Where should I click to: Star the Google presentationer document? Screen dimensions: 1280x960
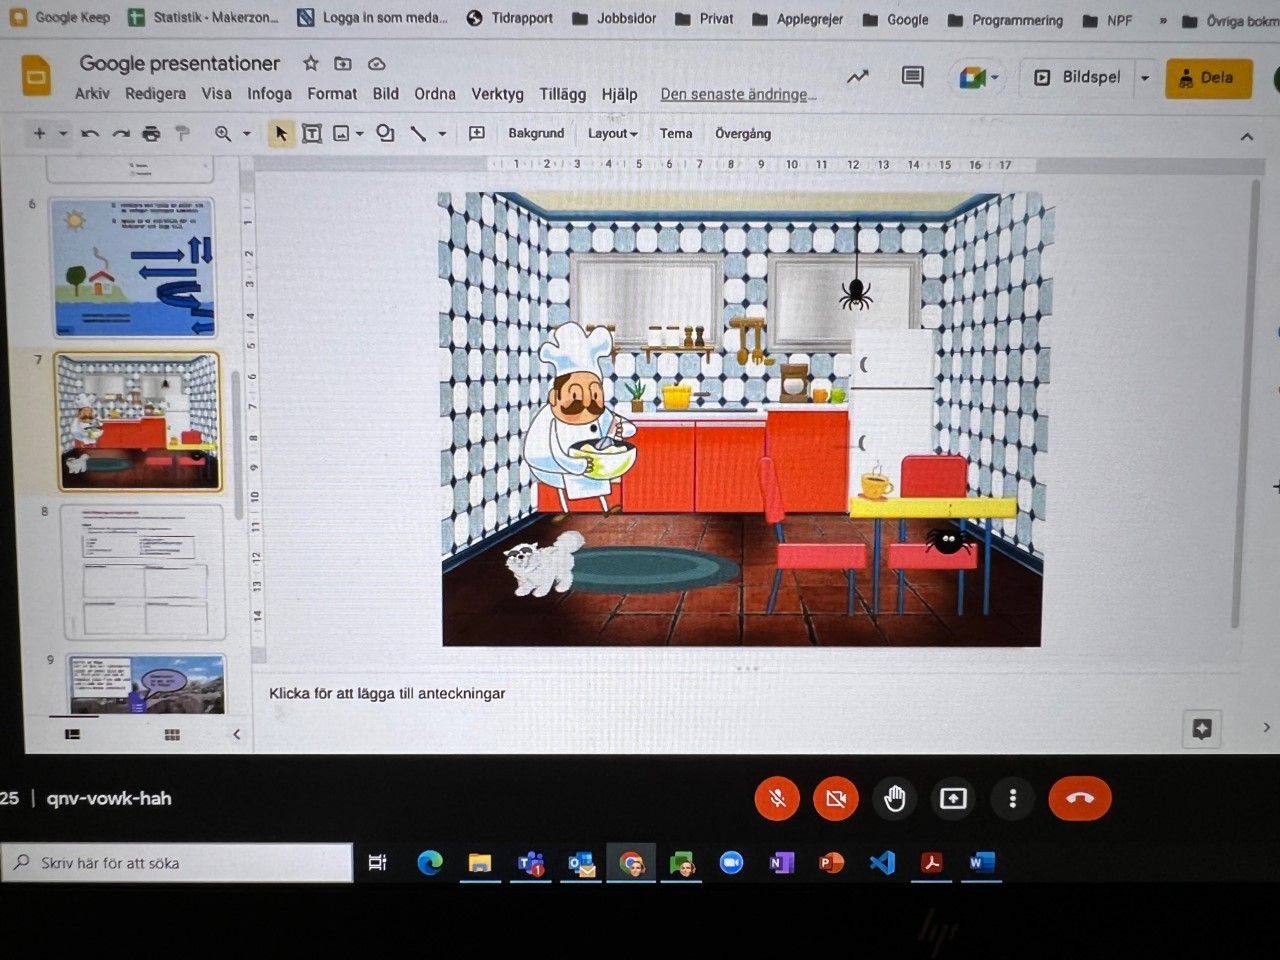point(311,63)
